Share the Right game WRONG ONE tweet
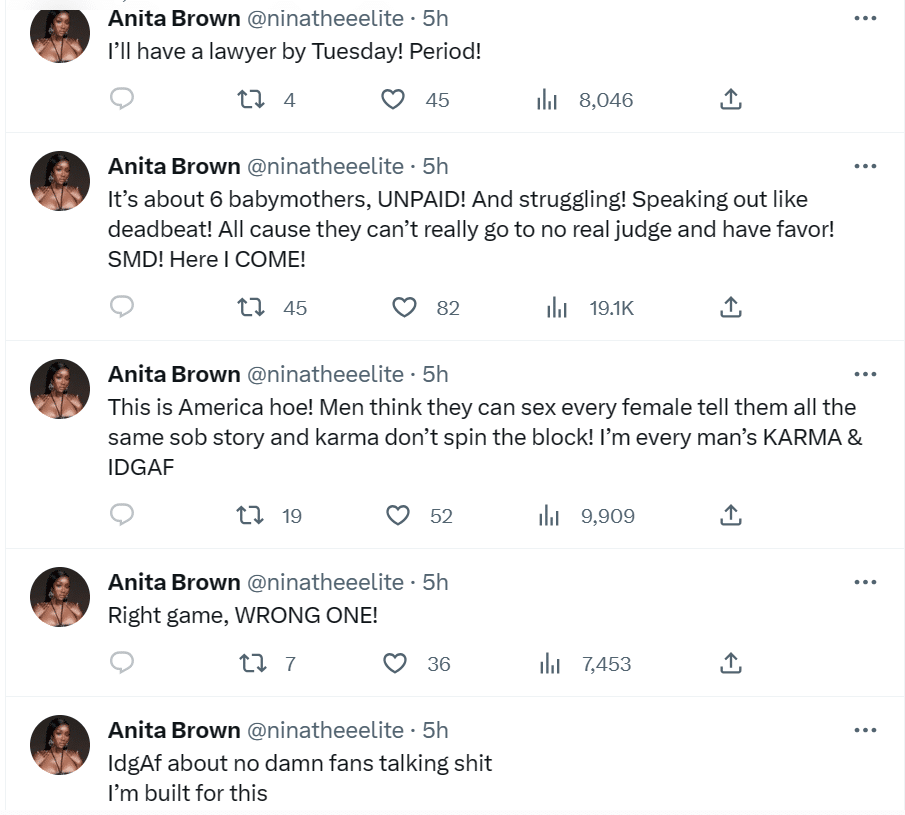This screenshot has width=905, height=815. pyautogui.click(x=730, y=663)
